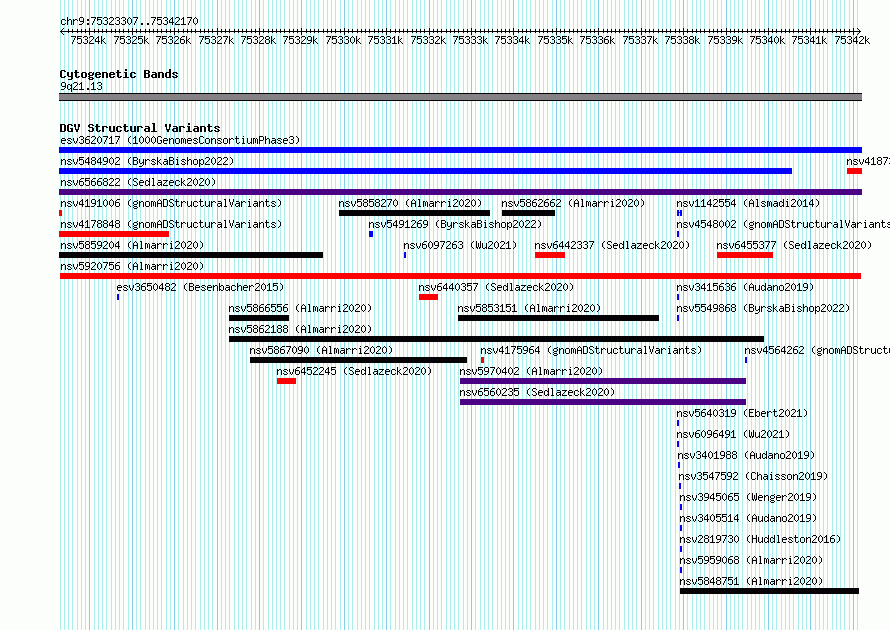Click the long black bar for nsv5862188
Viewport: 890px width, 630px height.
tap(497, 339)
